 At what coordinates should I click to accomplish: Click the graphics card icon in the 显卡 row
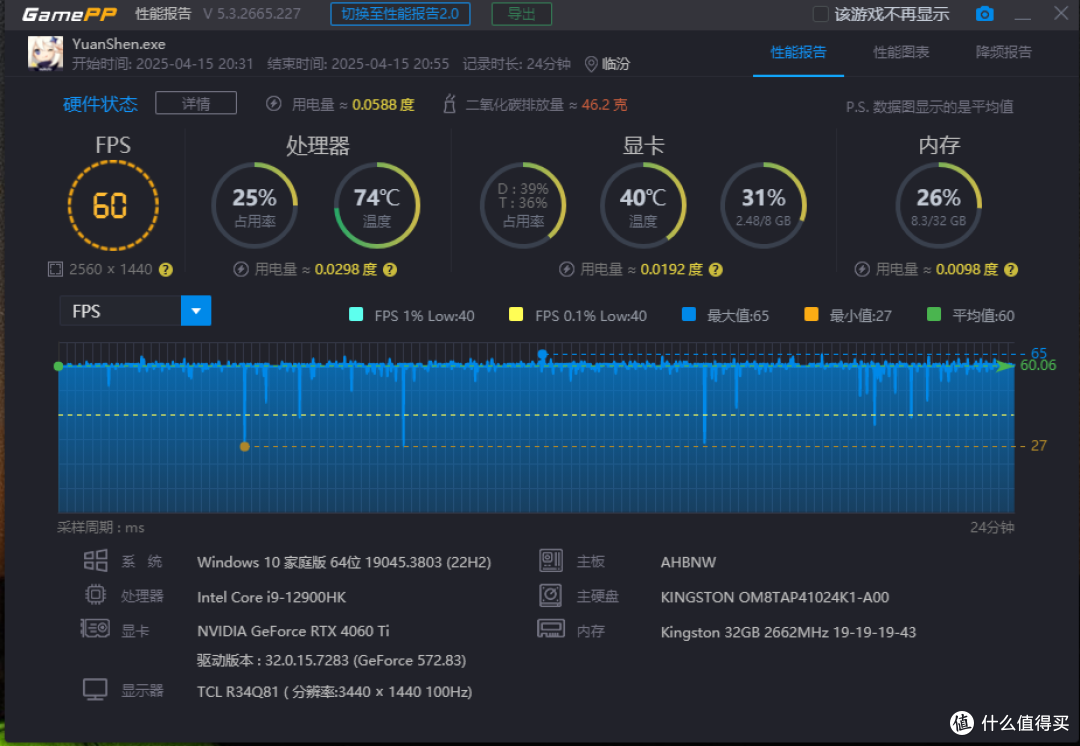click(x=95, y=628)
